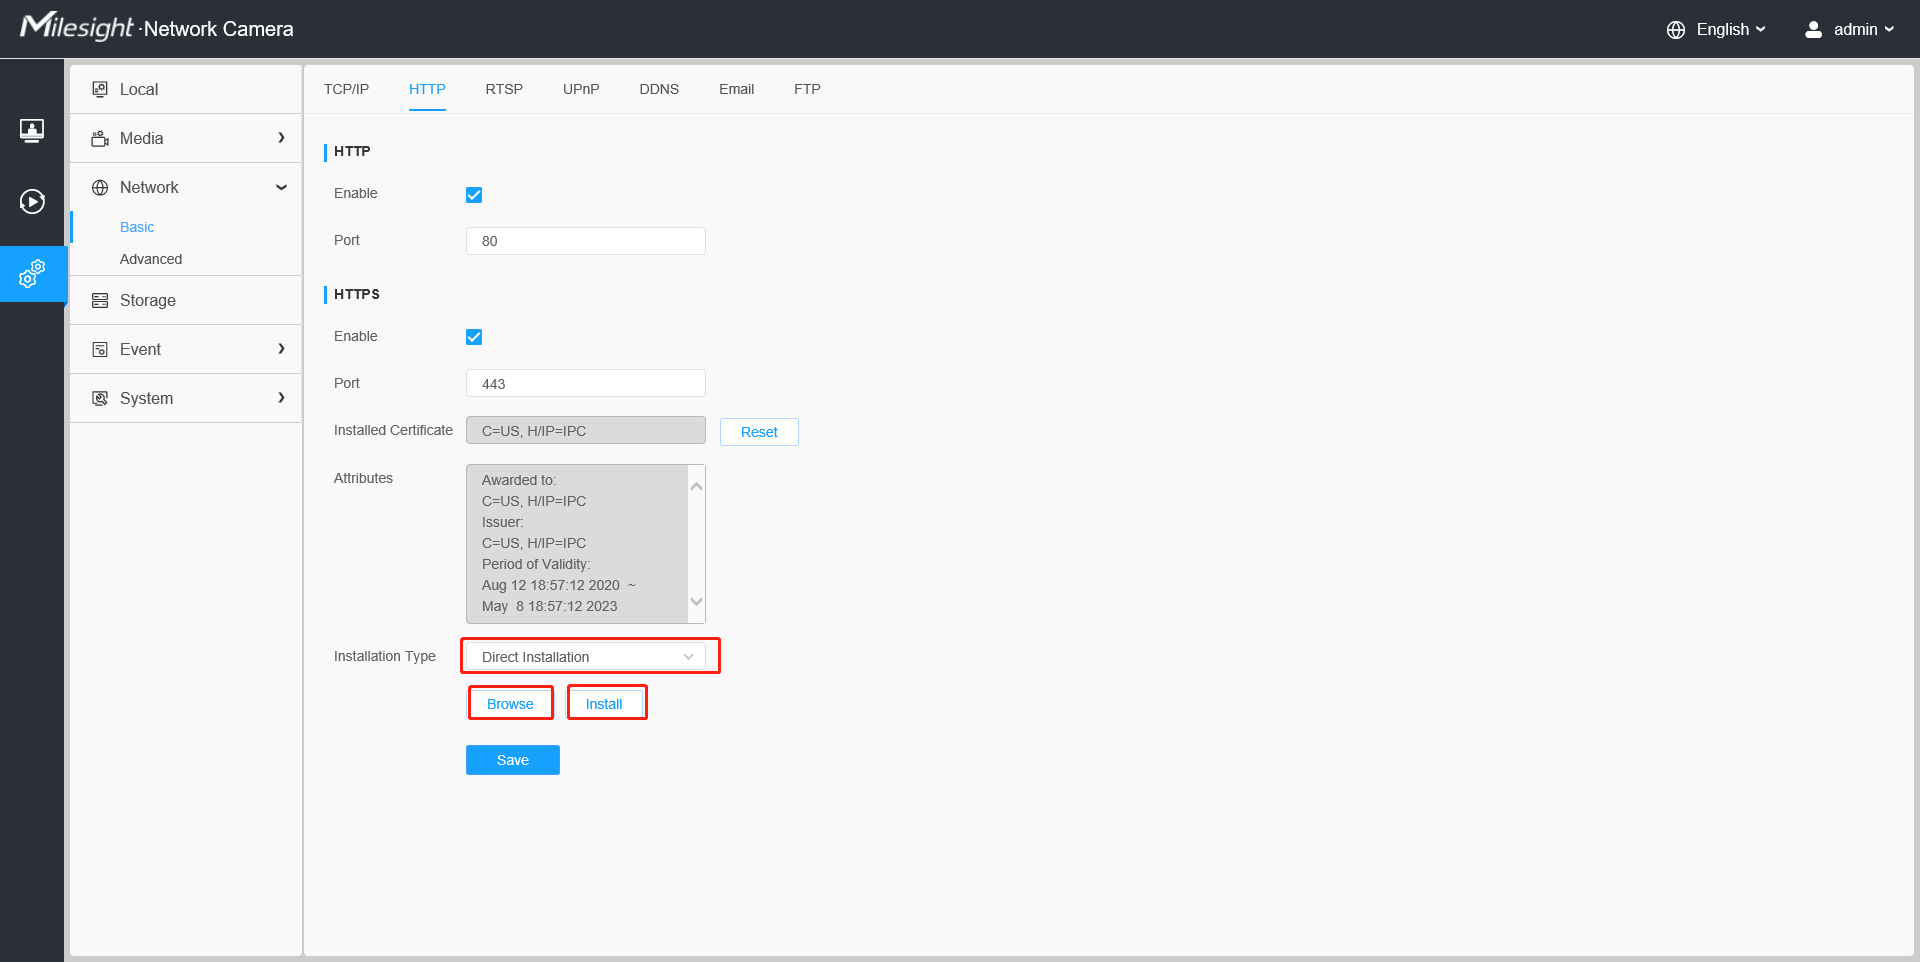The height and width of the screenshot is (962, 1920).
Task: Click the globe language icon
Action: click(x=1676, y=30)
